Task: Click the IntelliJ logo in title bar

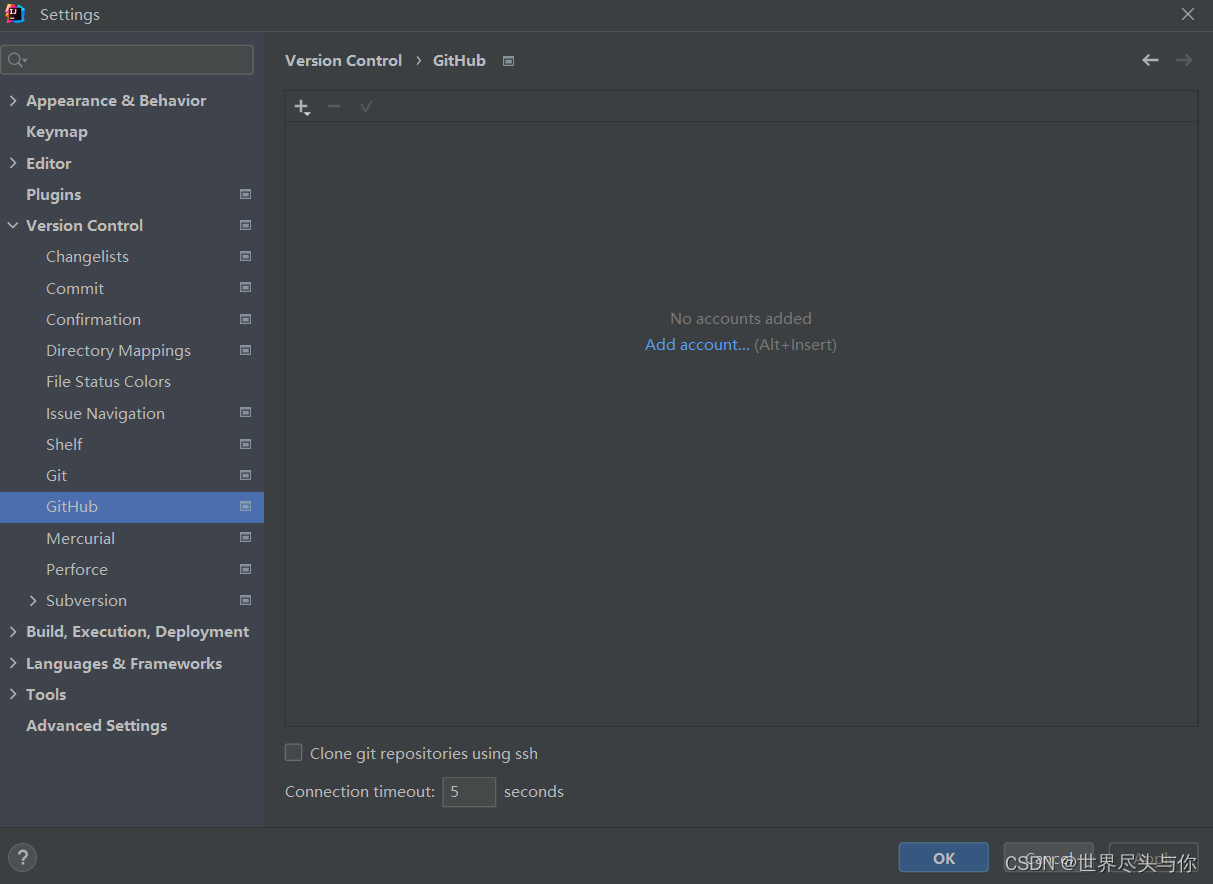Action: coord(15,14)
